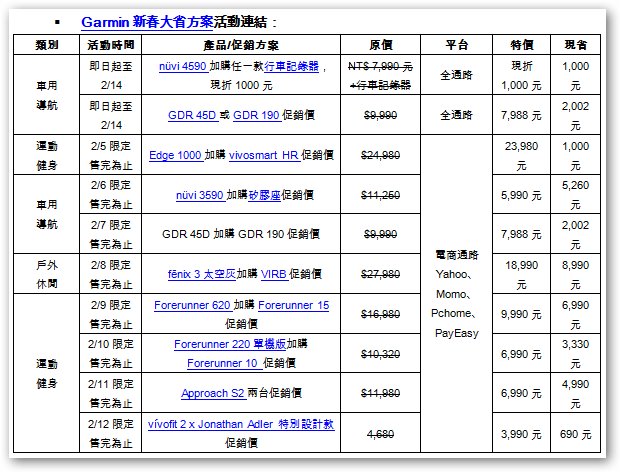The height and width of the screenshot is (472, 620).
Task: Open the Edge 1000 product link
Action: click(x=176, y=155)
